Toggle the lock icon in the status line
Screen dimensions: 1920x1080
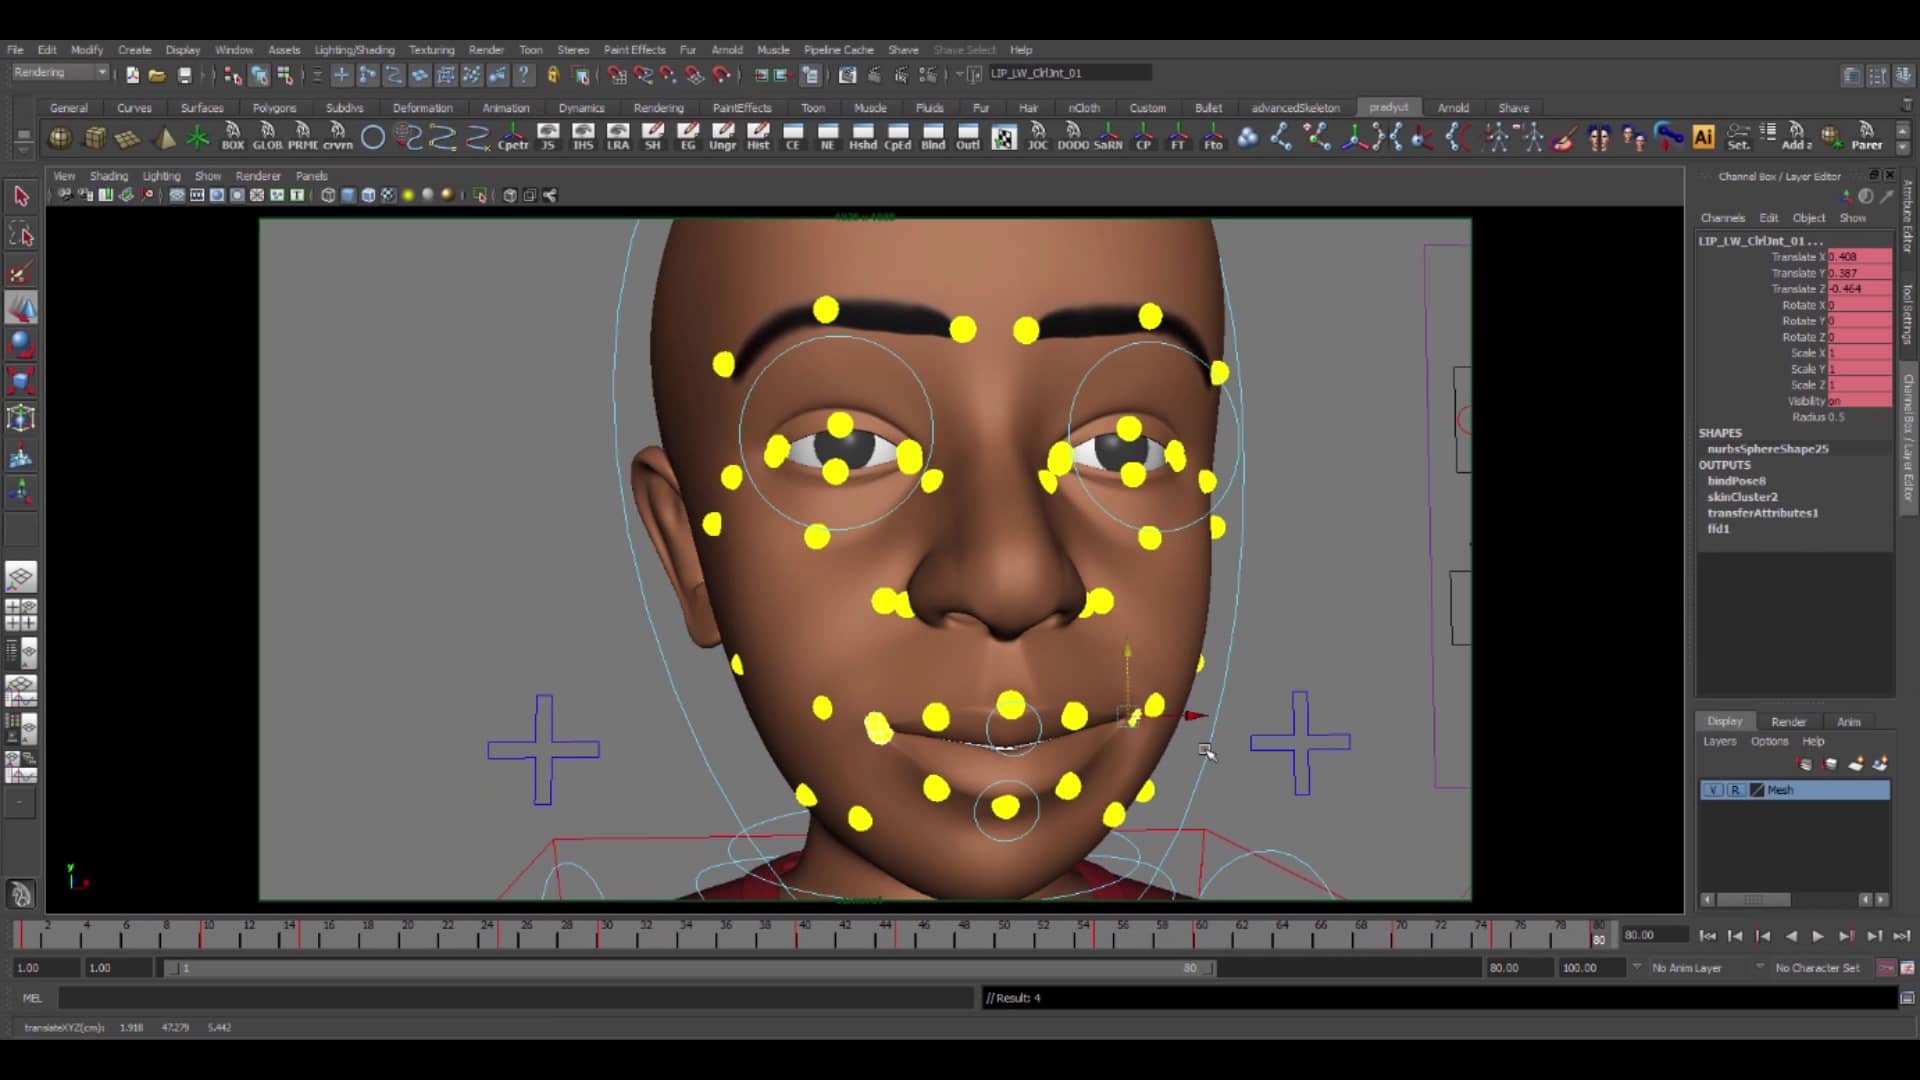[x=553, y=74]
